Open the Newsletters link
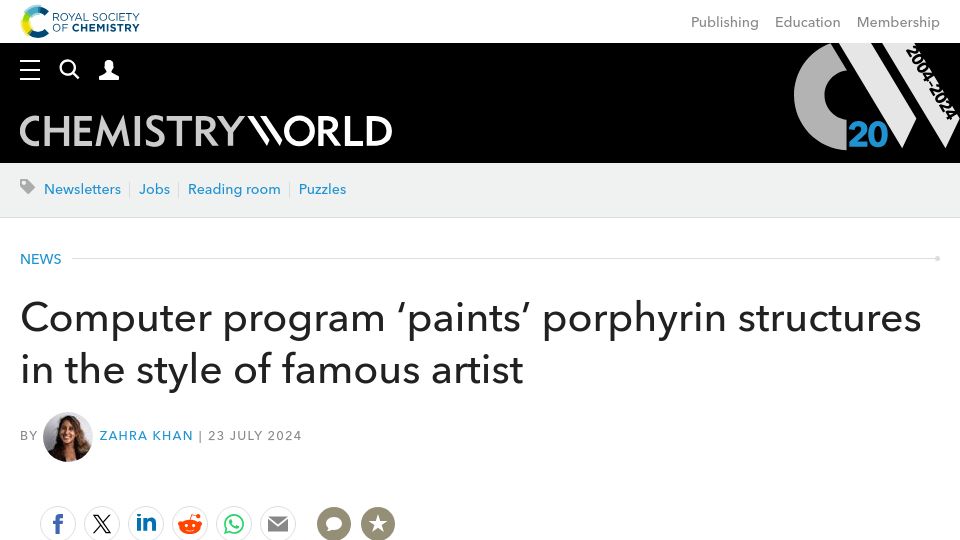 click(x=83, y=189)
